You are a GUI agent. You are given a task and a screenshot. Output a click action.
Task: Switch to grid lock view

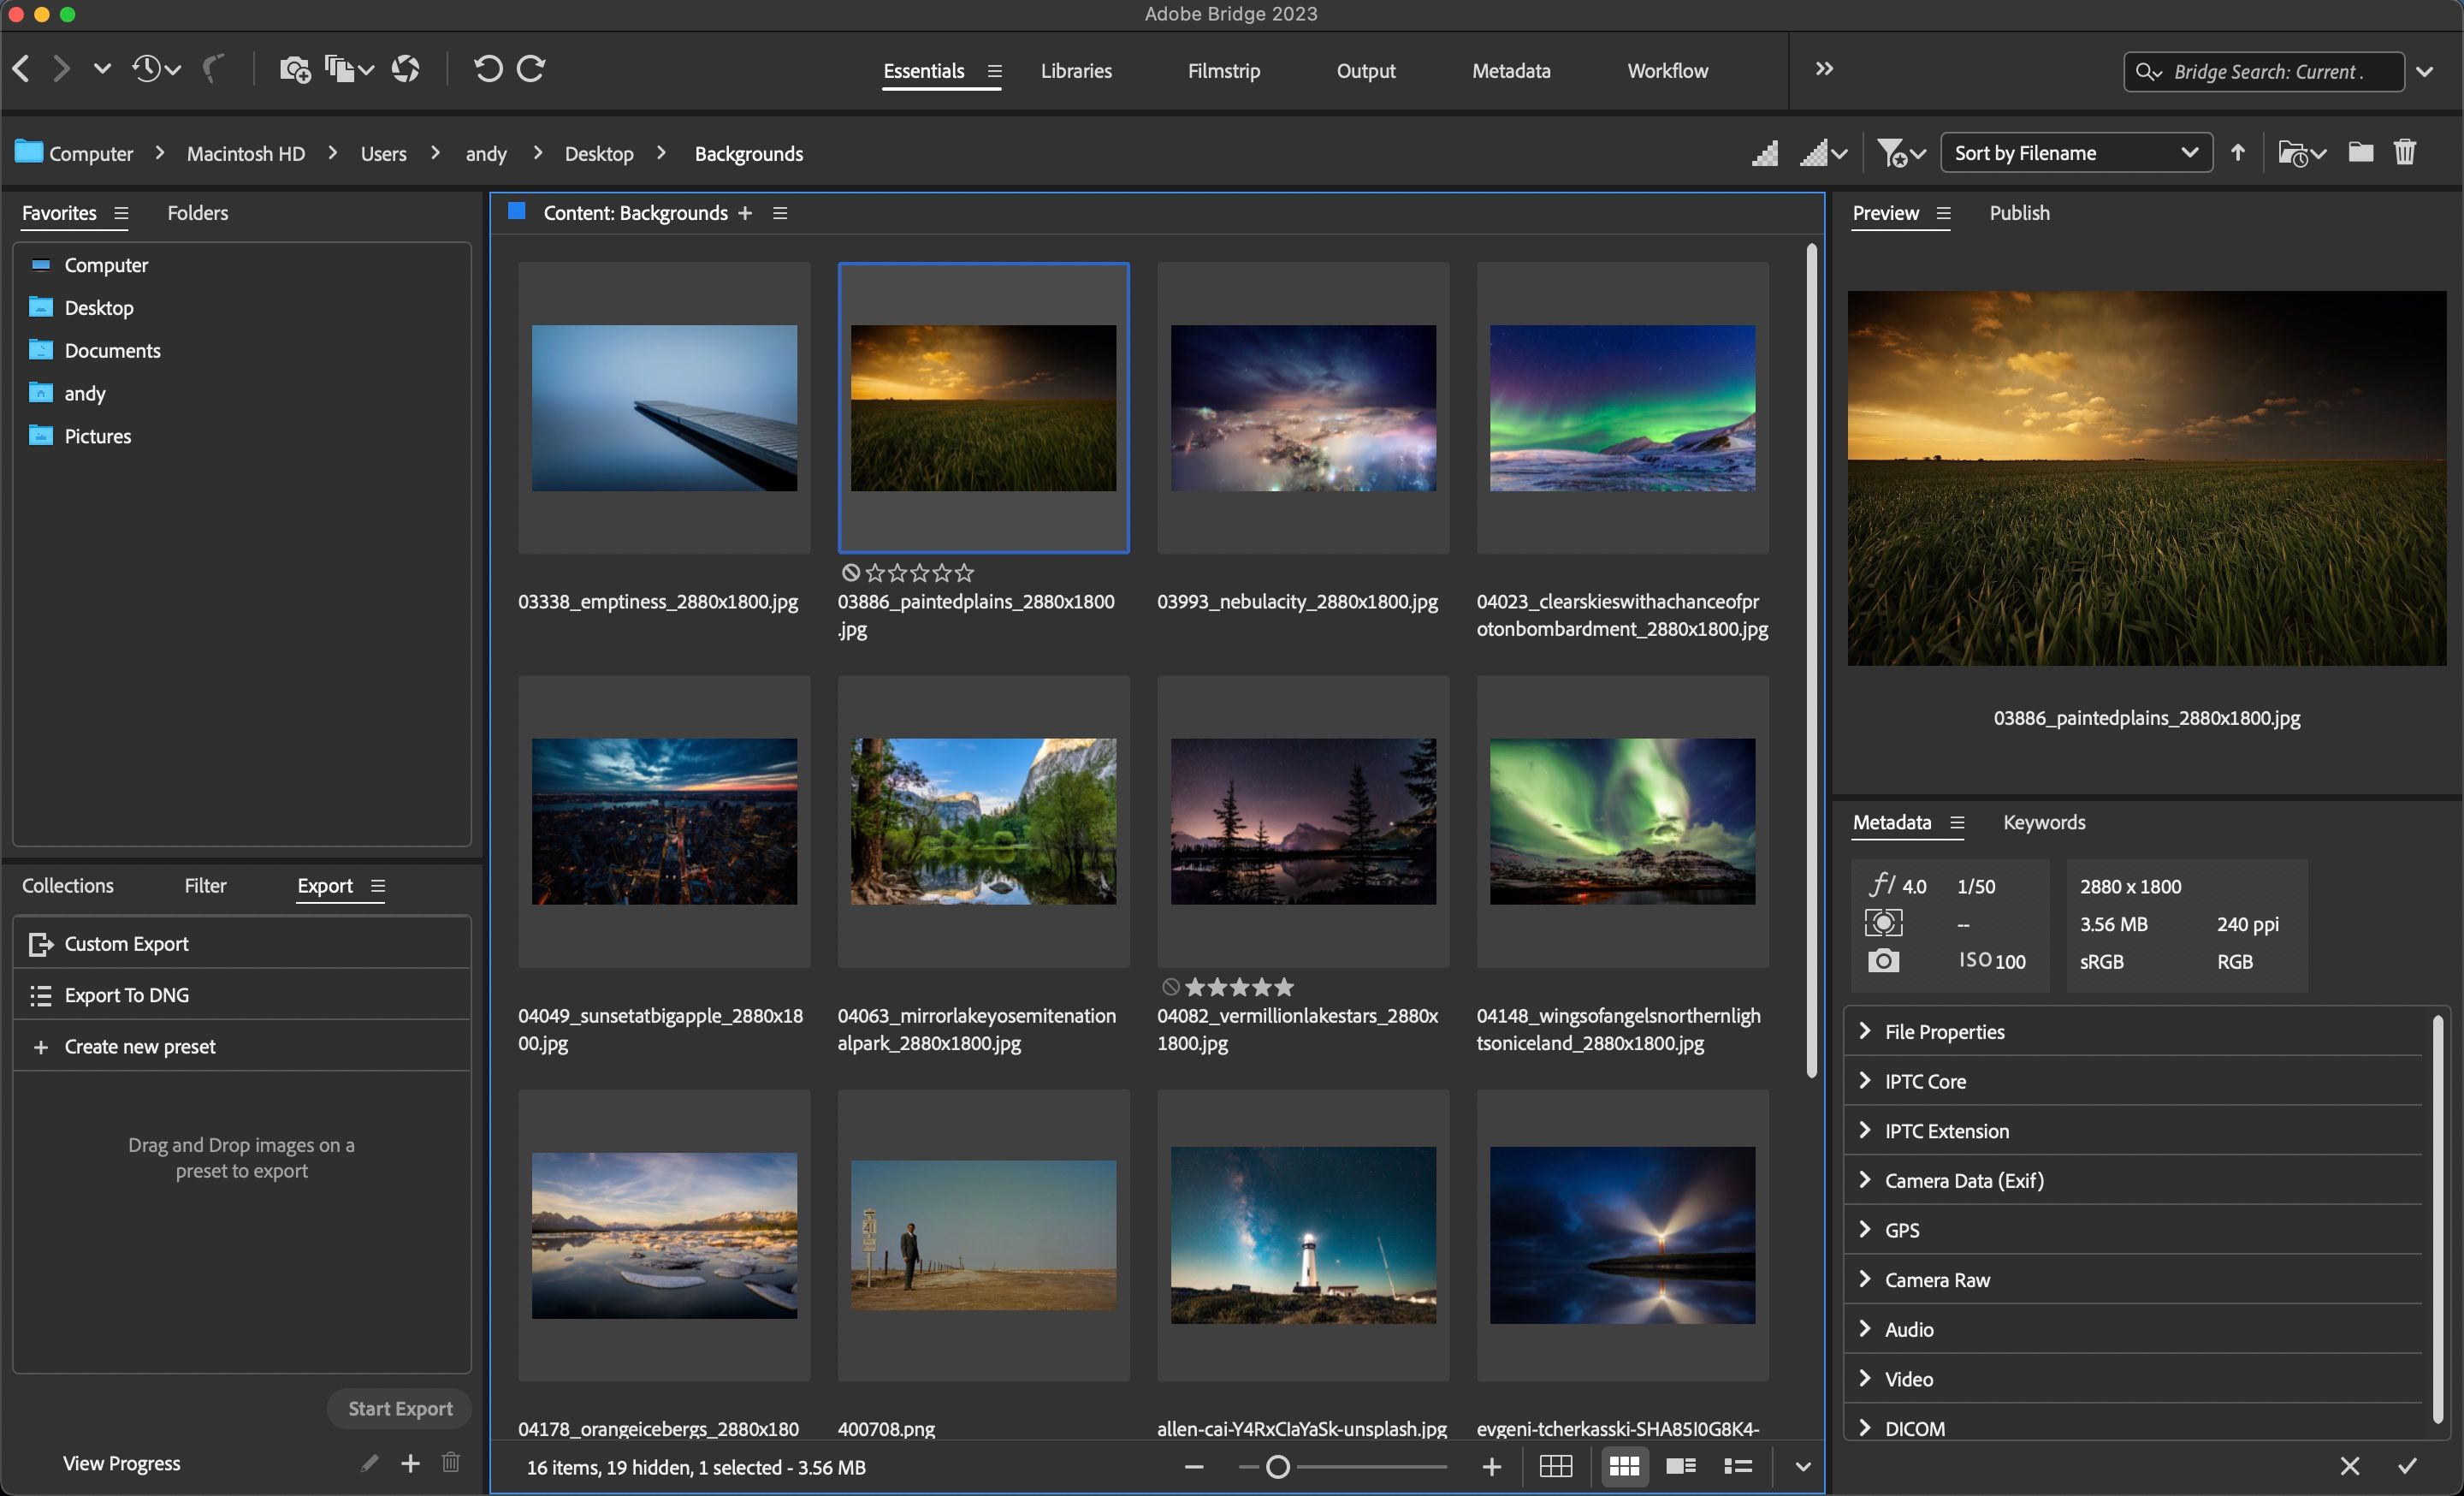(1555, 1466)
